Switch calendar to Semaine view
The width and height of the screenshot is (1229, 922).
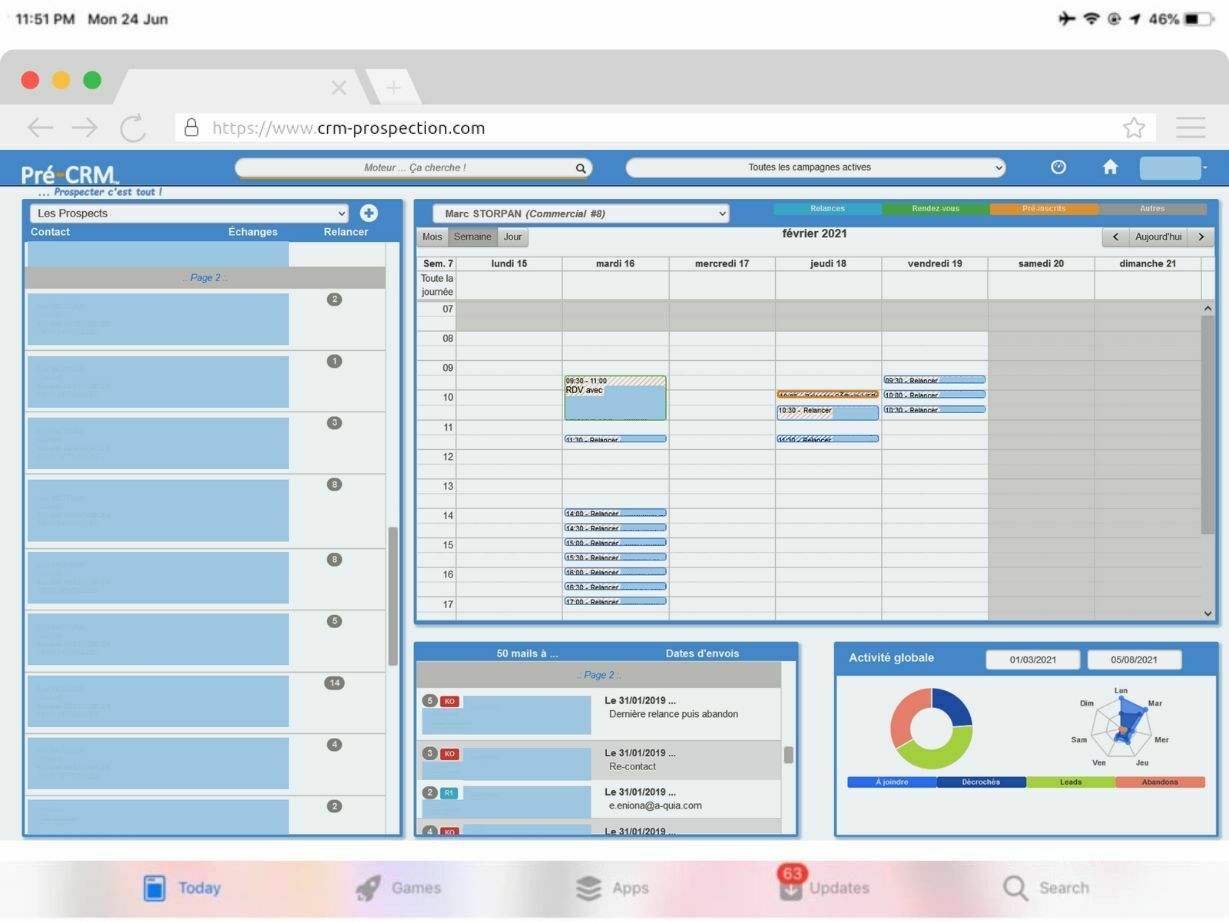click(x=473, y=237)
